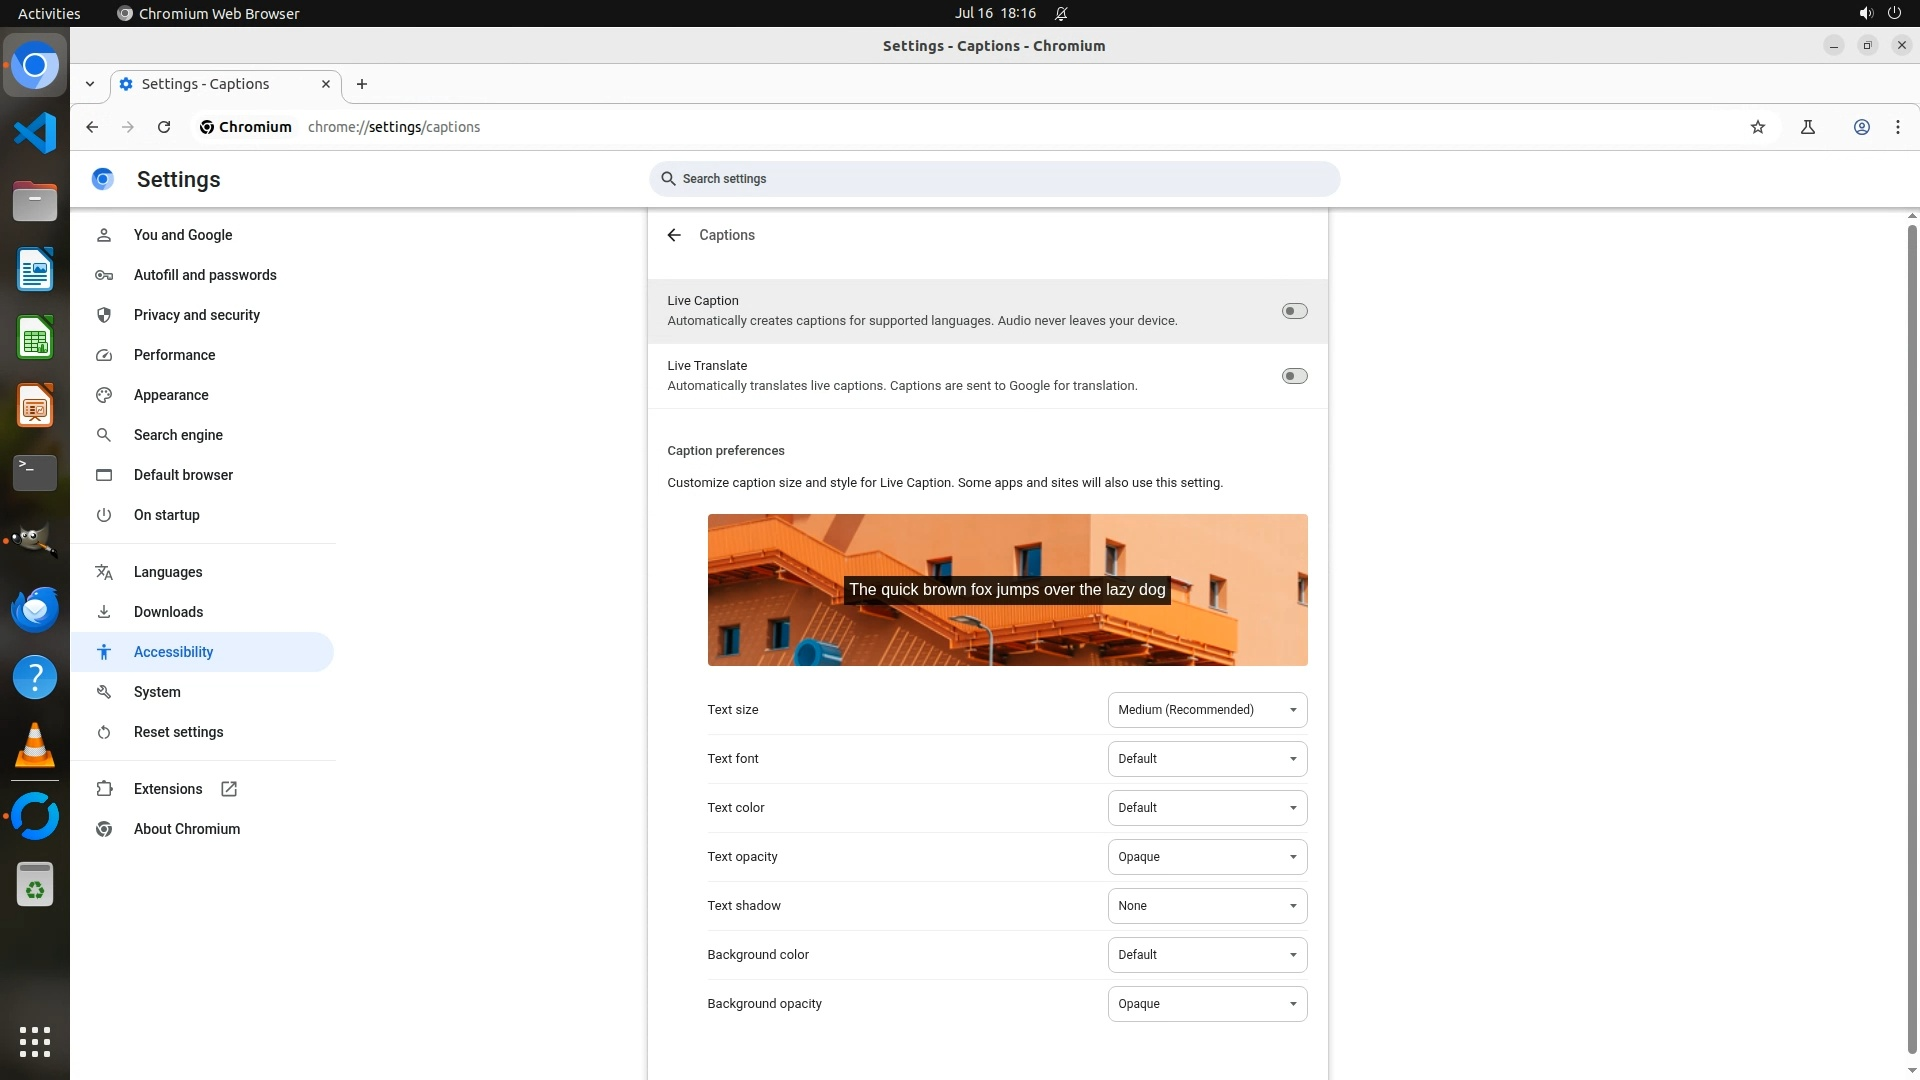
Task: Open the profile avatar icon
Action: (1862, 127)
